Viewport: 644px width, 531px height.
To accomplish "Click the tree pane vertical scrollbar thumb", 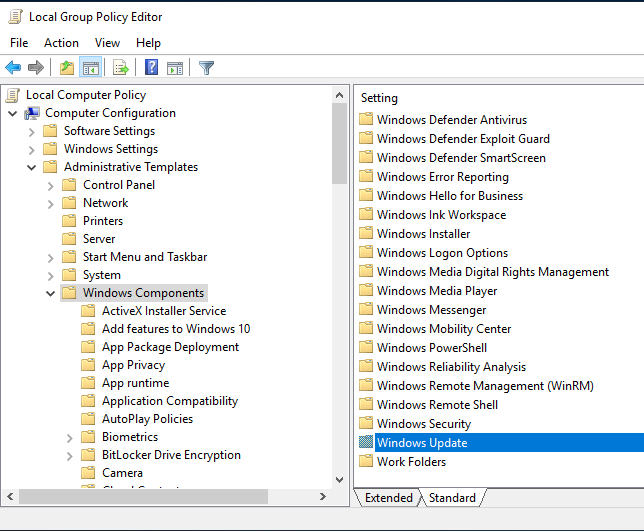I will (339, 144).
